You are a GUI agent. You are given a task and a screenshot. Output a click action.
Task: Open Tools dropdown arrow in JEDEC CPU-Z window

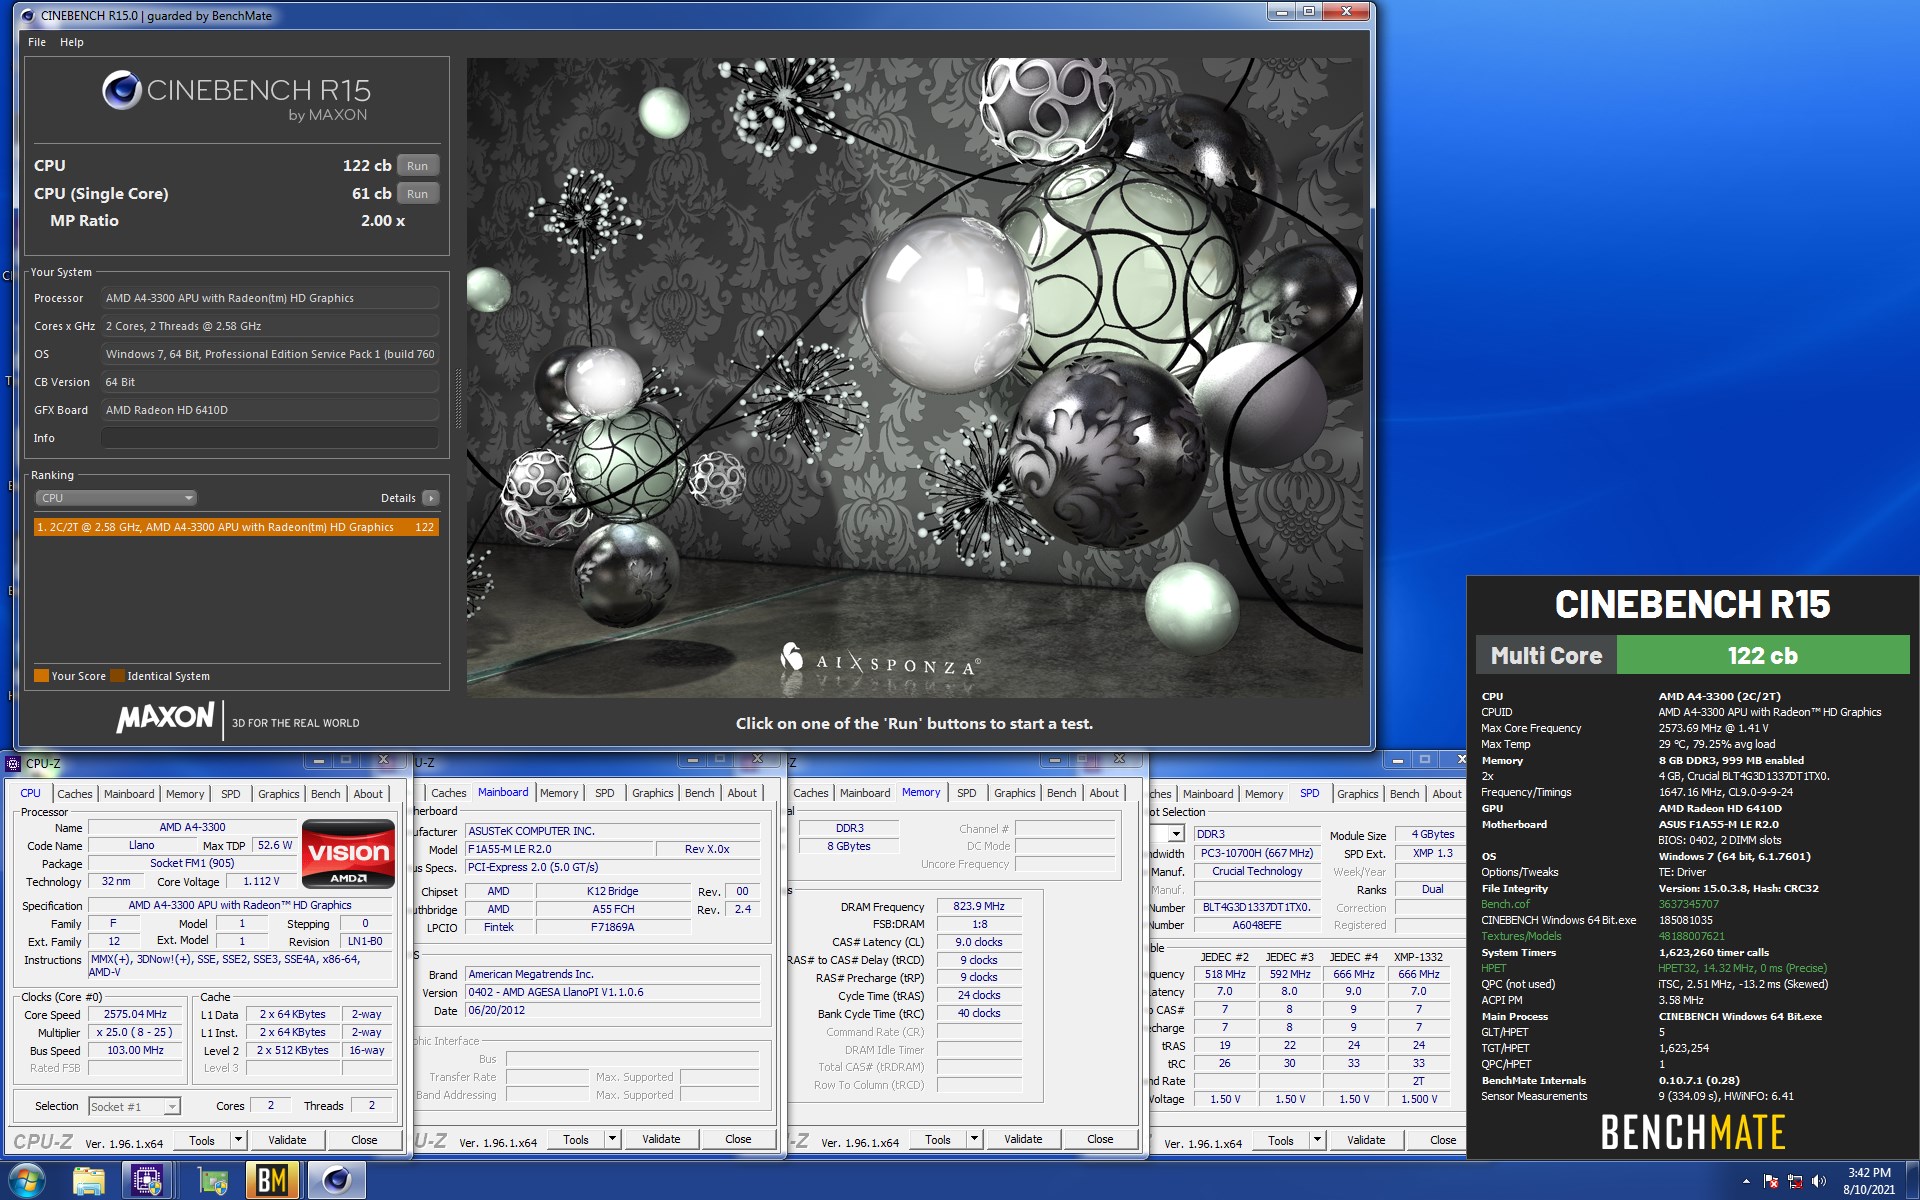pos(1317,1140)
